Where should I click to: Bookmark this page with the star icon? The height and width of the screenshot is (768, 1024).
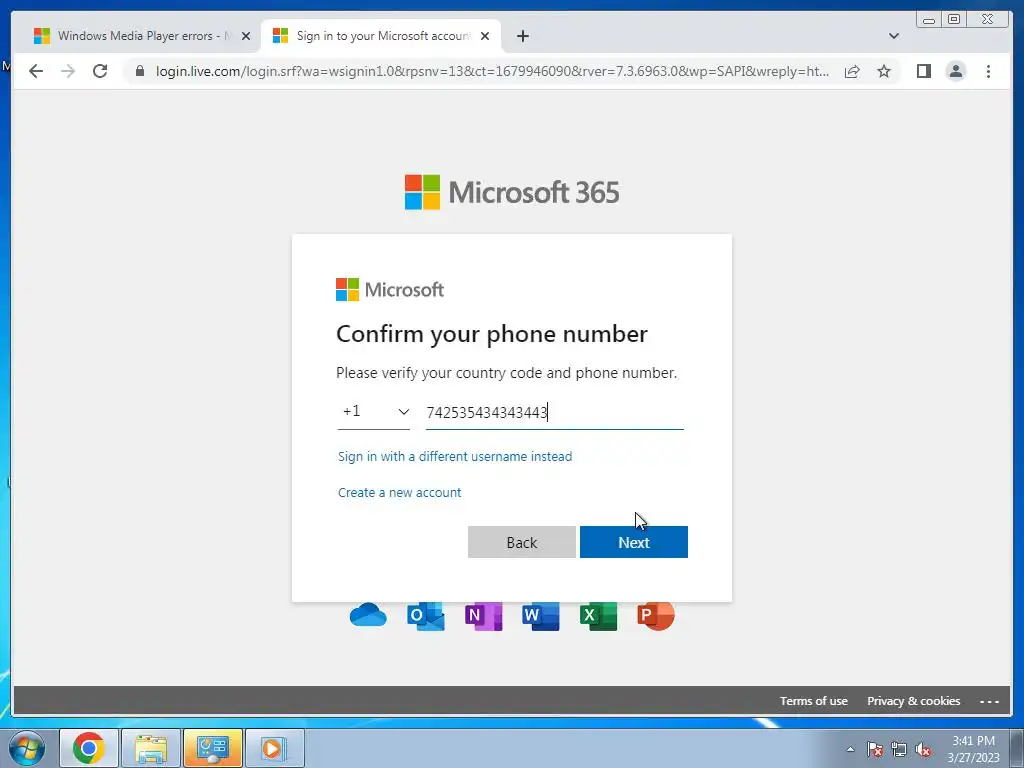coord(884,71)
